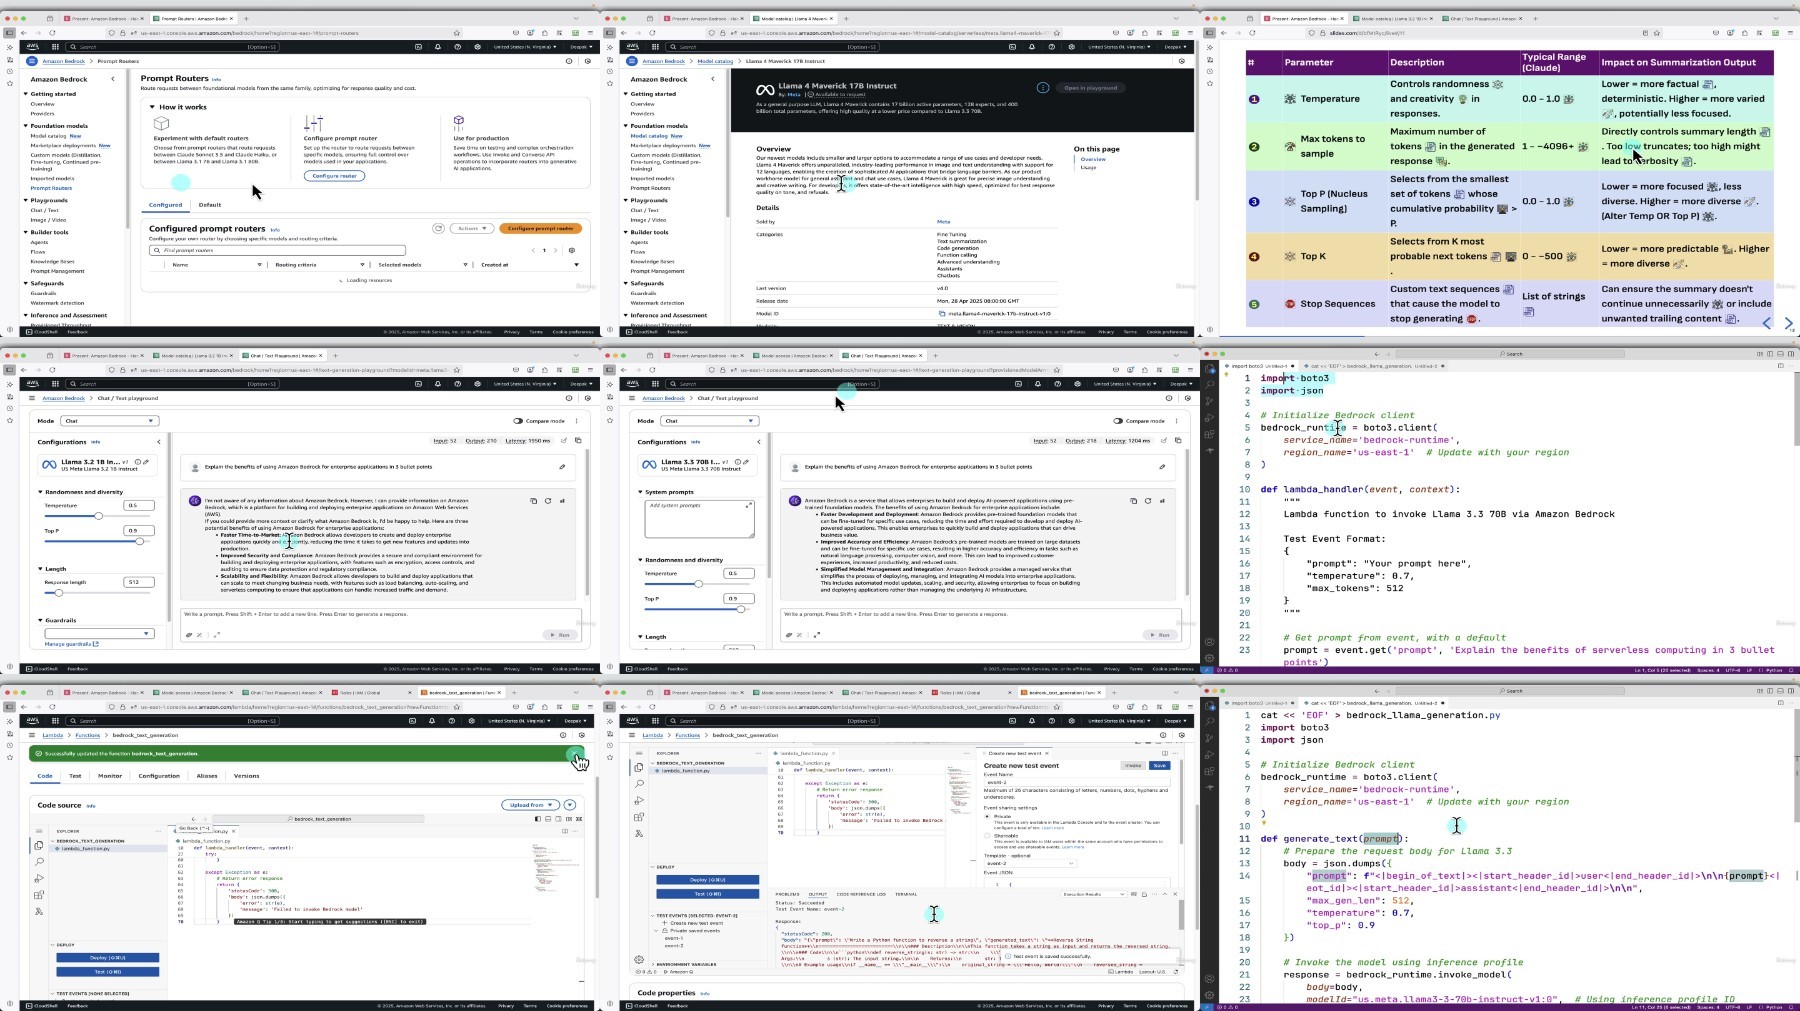Viewport: 1800px width, 1011px height.
Task: Dismiss the green success banner
Action: pos(576,754)
